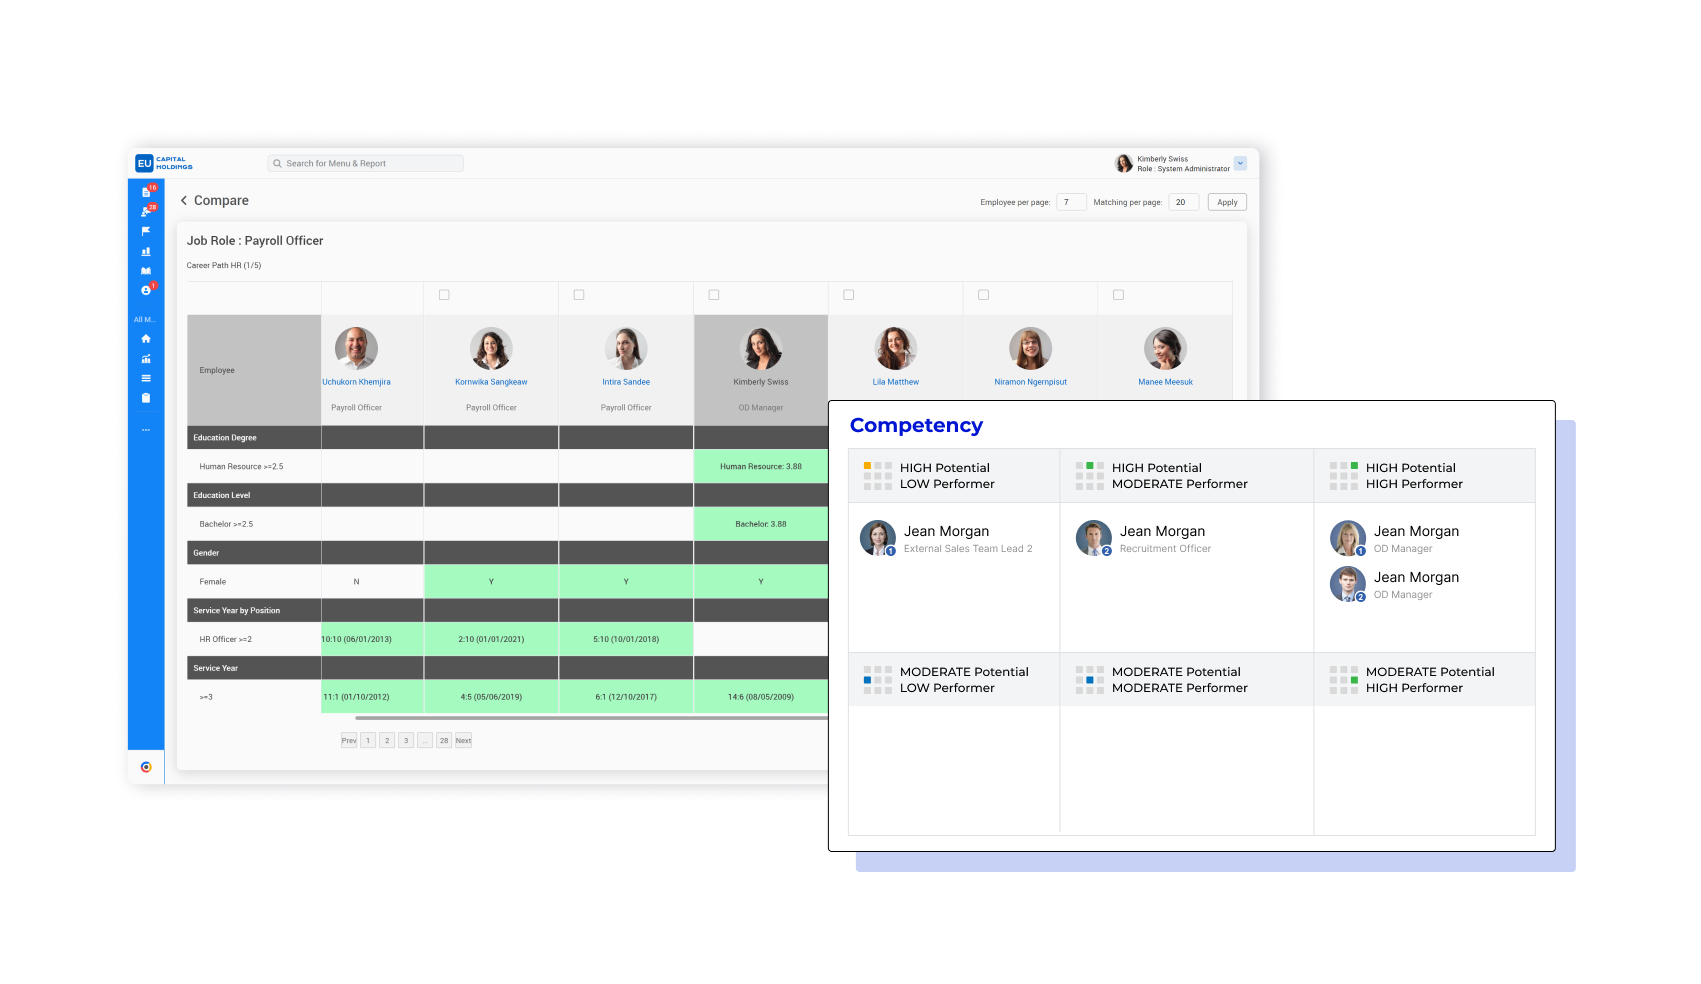Image resolution: width=1701 pixels, height=984 pixels.
Task: Click the Search for Menu & Report field
Action: [x=366, y=163]
